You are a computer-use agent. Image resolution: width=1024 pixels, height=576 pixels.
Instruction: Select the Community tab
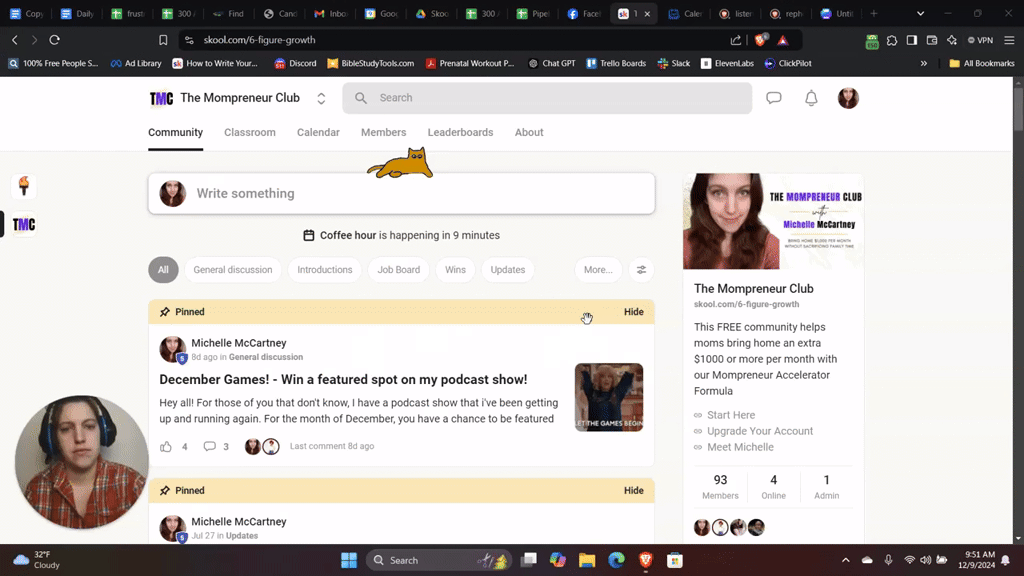176,133
